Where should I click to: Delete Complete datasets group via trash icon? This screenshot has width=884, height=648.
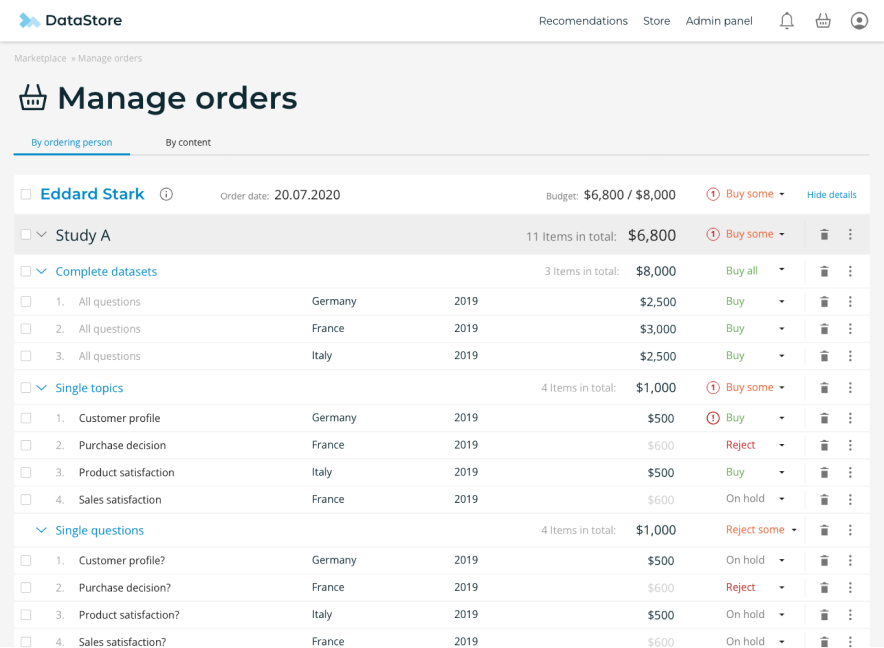pos(824,271)
